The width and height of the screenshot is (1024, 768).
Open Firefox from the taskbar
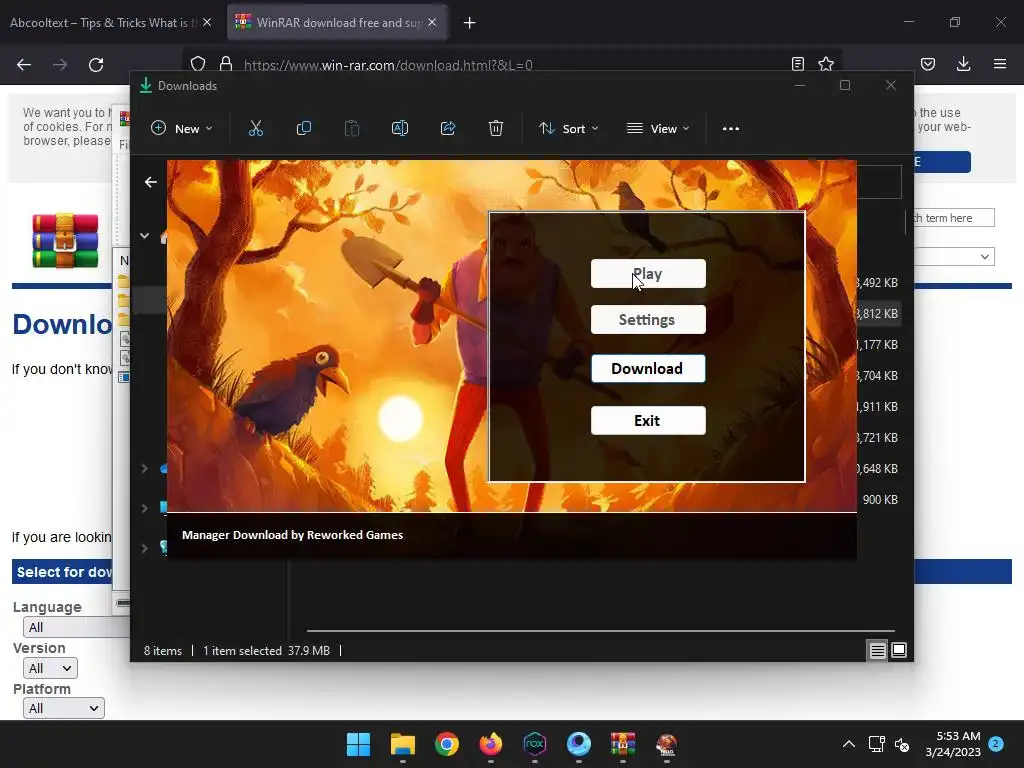pyautogui.click(x=491, y=744)
